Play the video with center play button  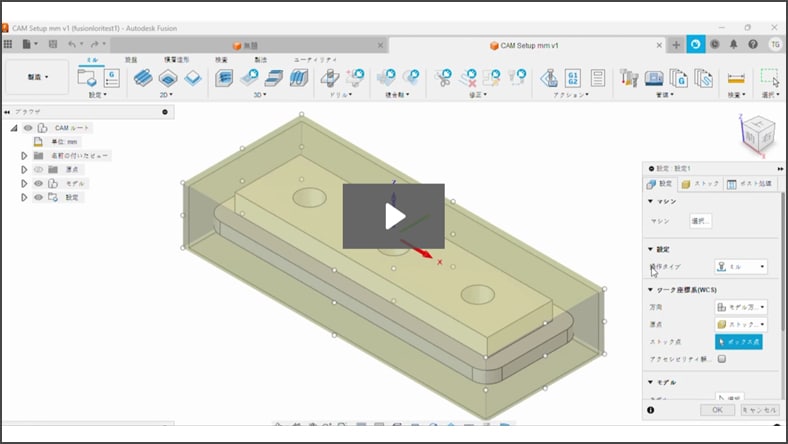[393, 216]
